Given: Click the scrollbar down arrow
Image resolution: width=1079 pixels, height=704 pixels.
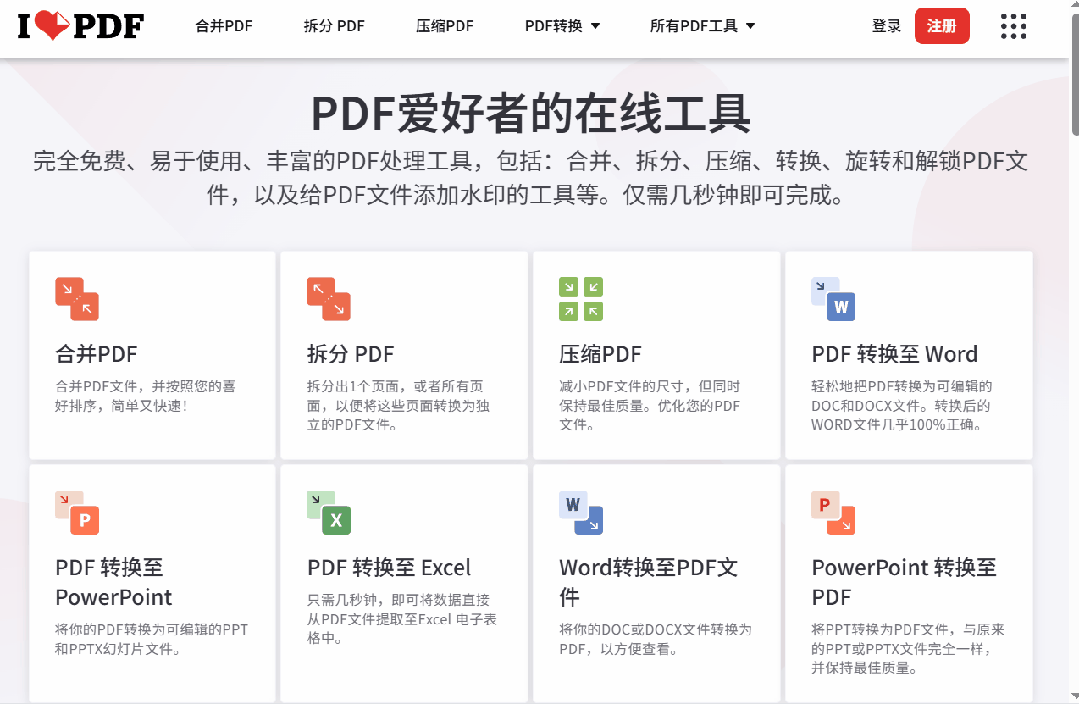Looking at the screenshot, I should 1075,696.
